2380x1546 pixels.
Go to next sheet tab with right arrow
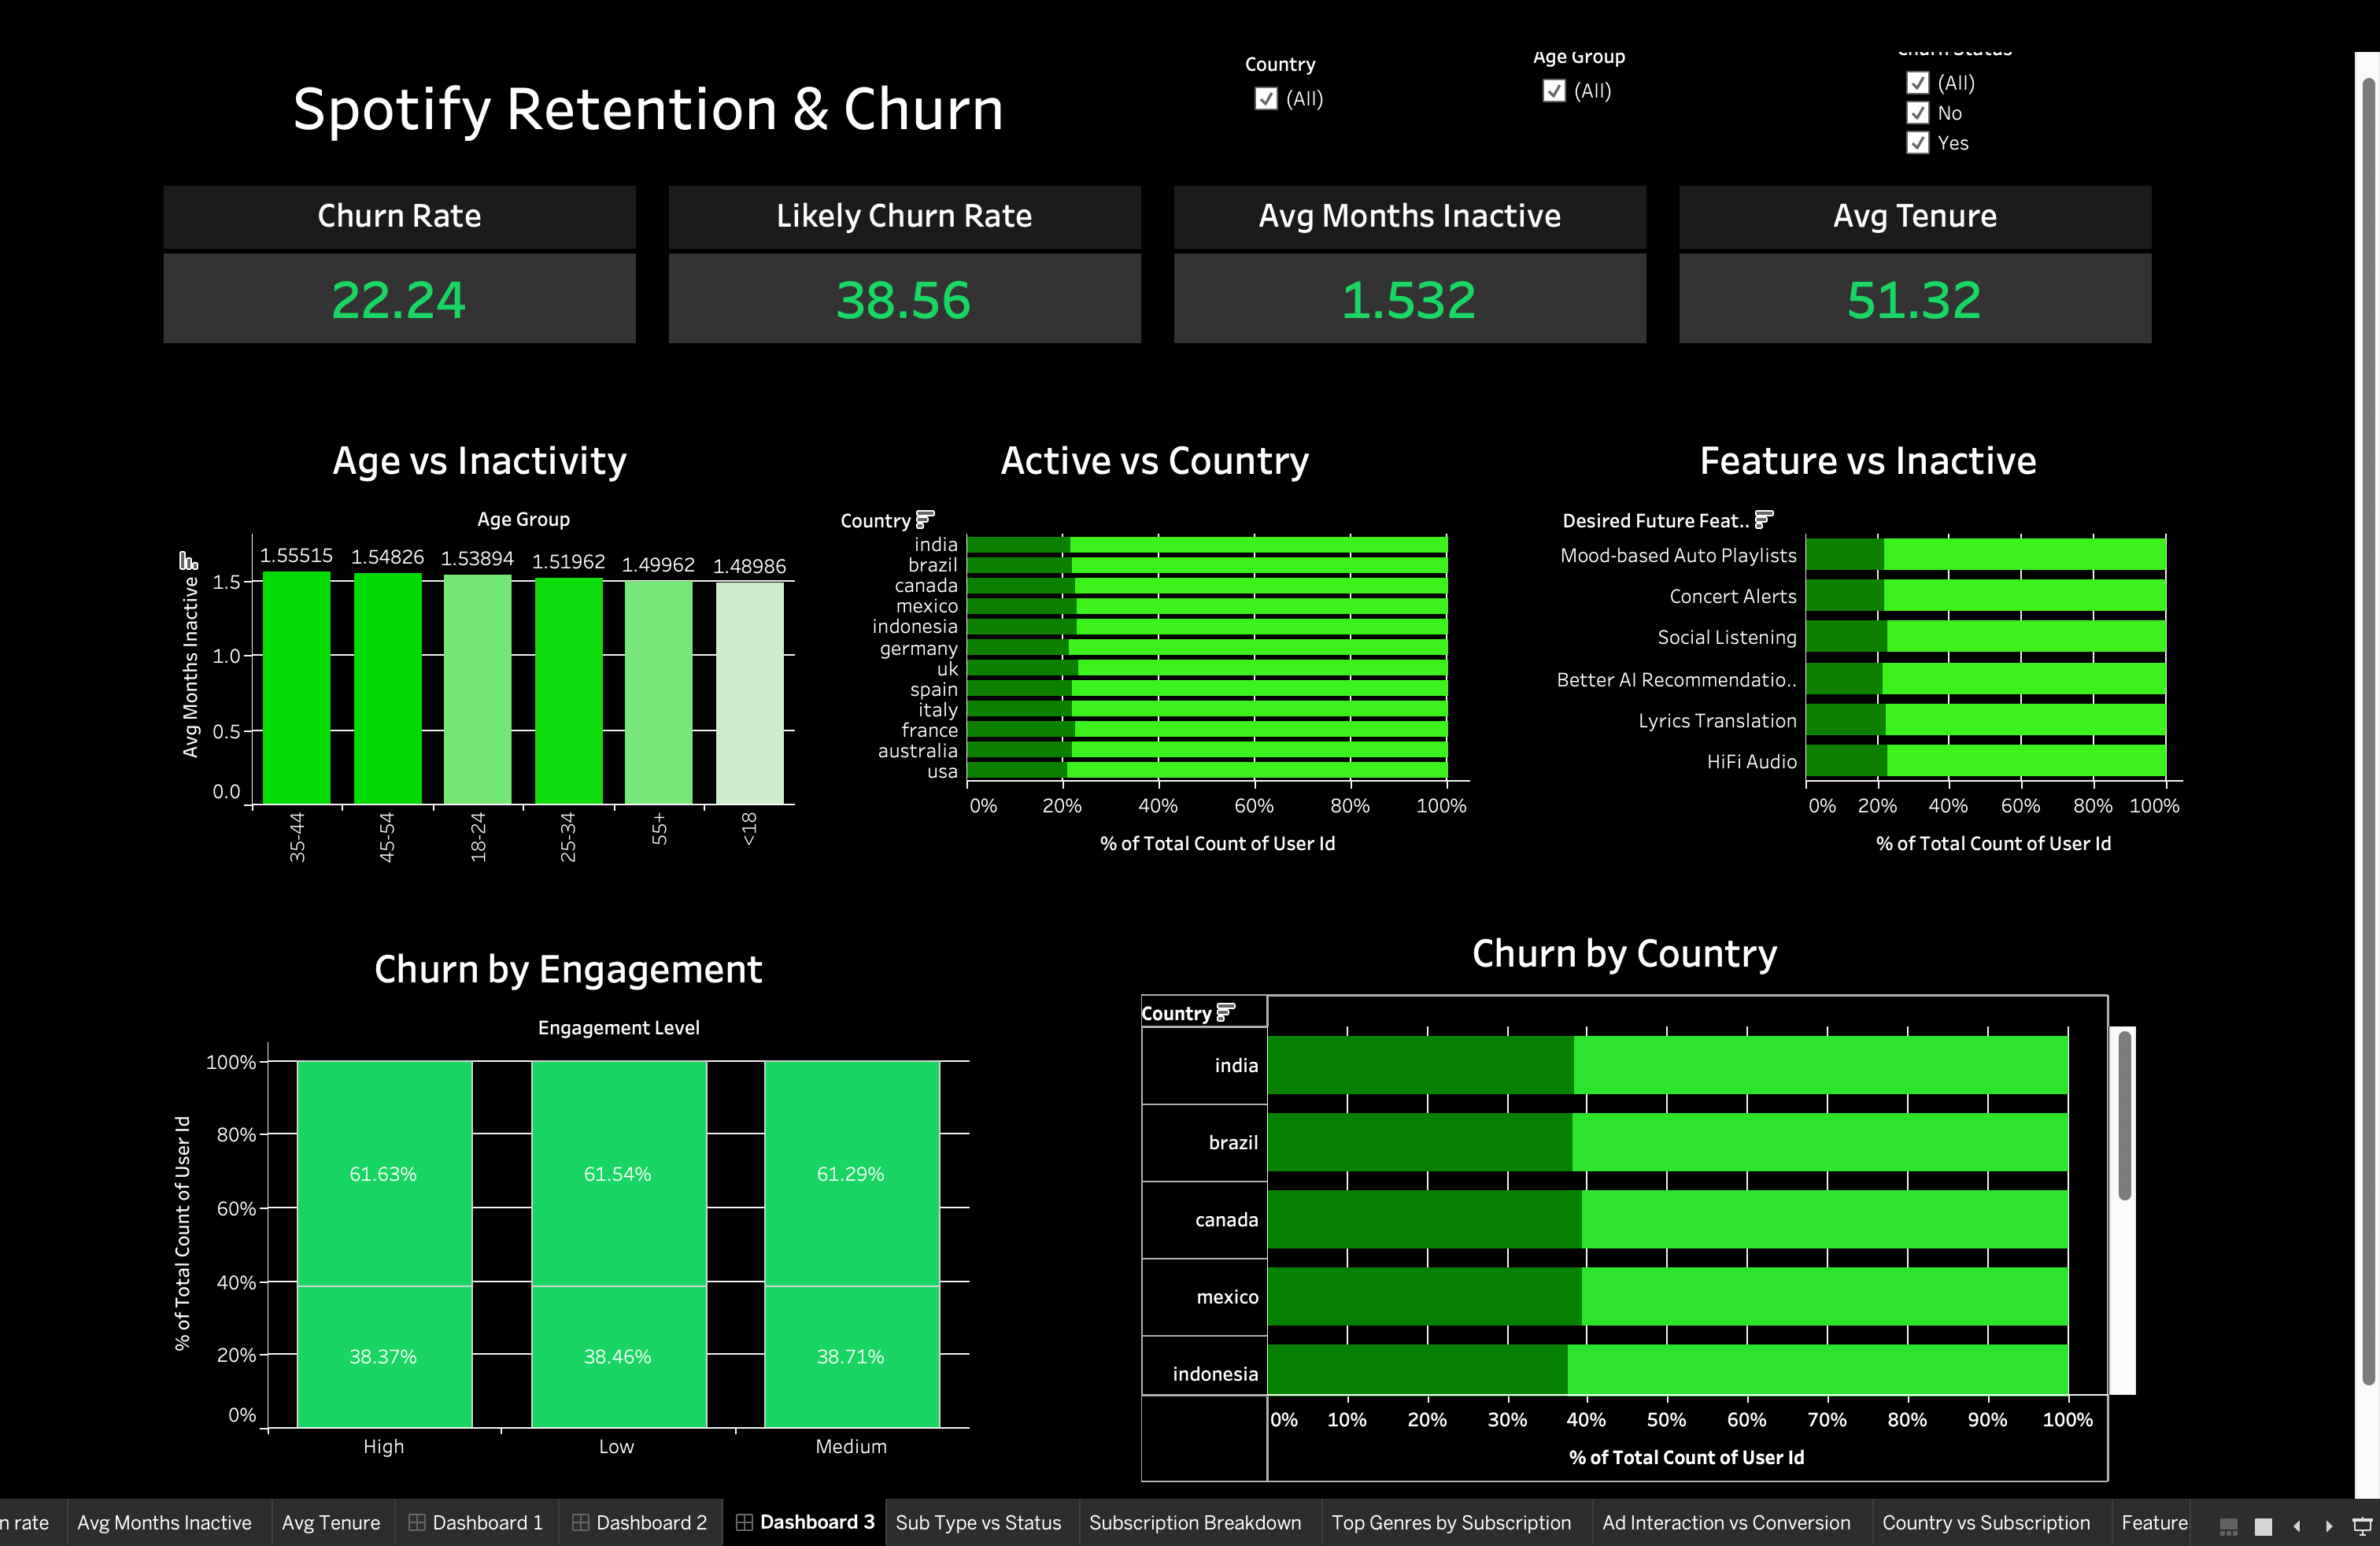pyautogui.click(x=2329, y=1526)
